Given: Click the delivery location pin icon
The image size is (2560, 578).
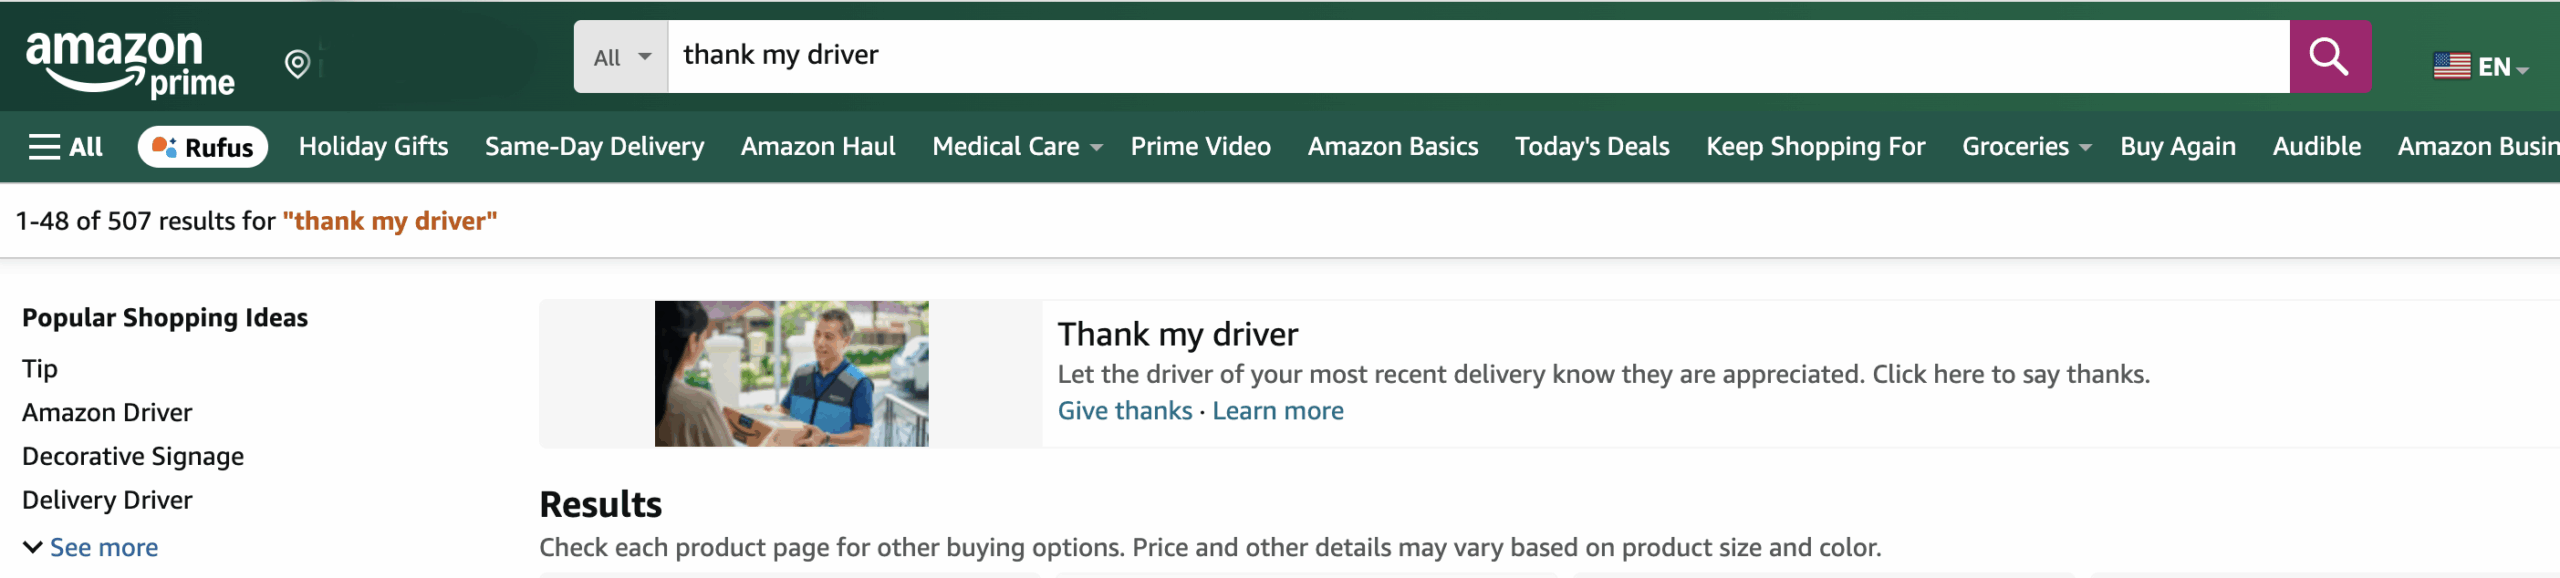Looking at the screenshot, I should pyautogui.click(x=297, y=64).
